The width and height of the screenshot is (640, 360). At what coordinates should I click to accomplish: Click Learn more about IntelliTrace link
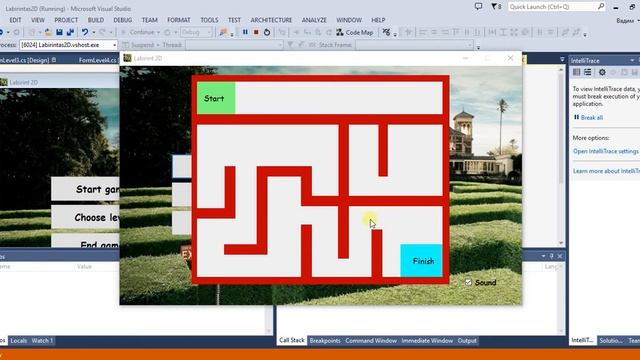click(606, 171)
